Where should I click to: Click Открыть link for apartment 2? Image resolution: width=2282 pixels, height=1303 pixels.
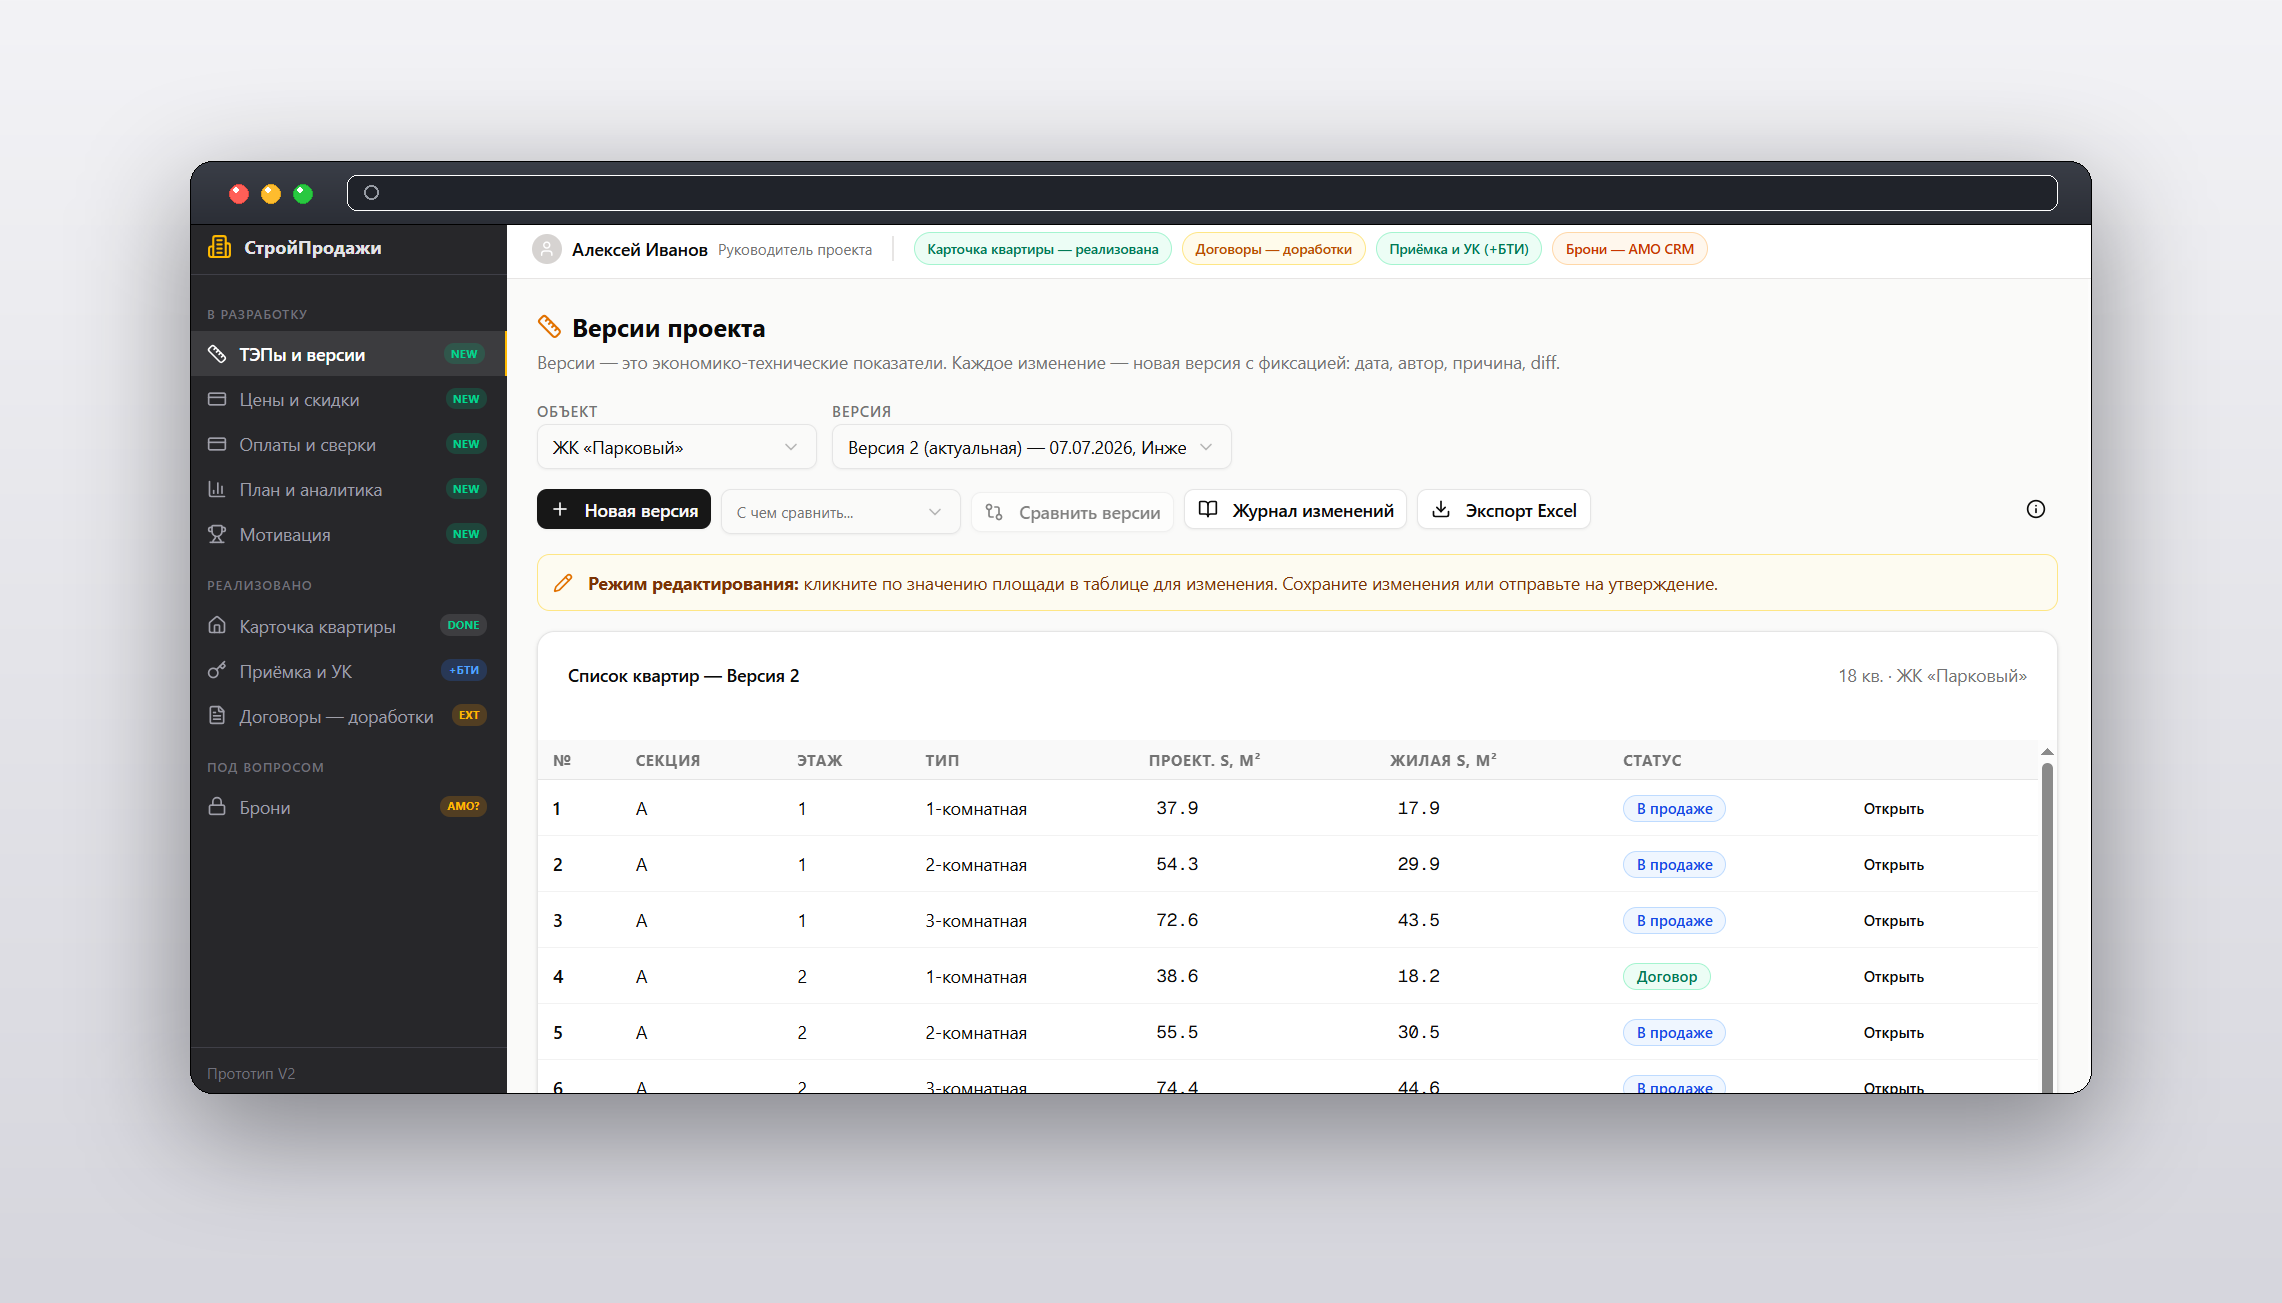(x=1893, y=864)
